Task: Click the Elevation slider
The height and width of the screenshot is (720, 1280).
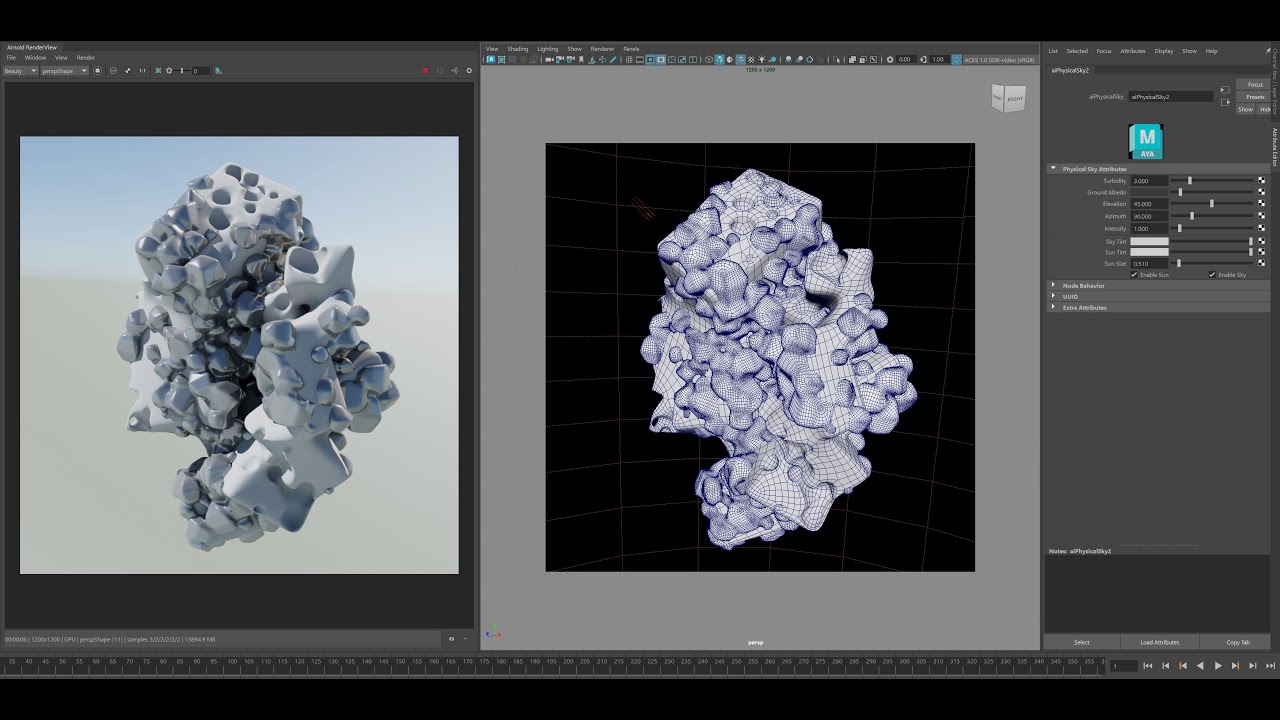Action: pos(1213,204)
